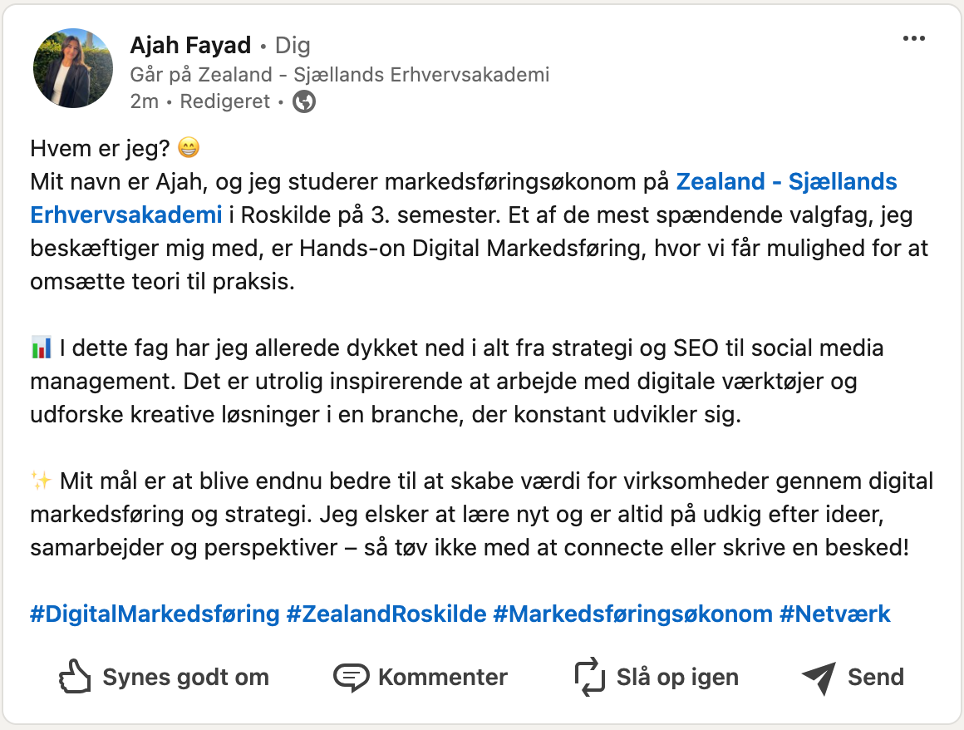This screenshot has height=730, width=964.
Task: Click the globe visibility icon
Action: 304,102
